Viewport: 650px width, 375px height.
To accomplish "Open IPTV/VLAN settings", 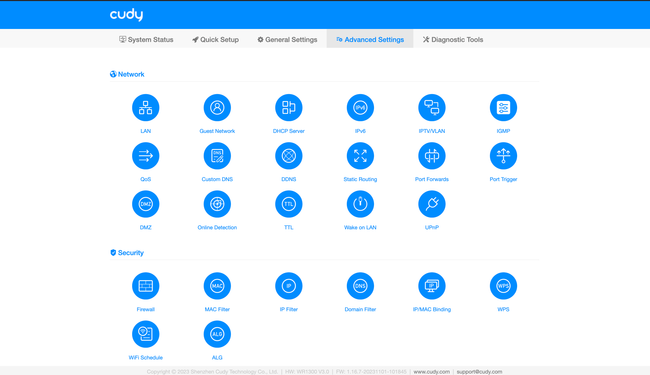I will pyautogui.click(x=432, y=108).
